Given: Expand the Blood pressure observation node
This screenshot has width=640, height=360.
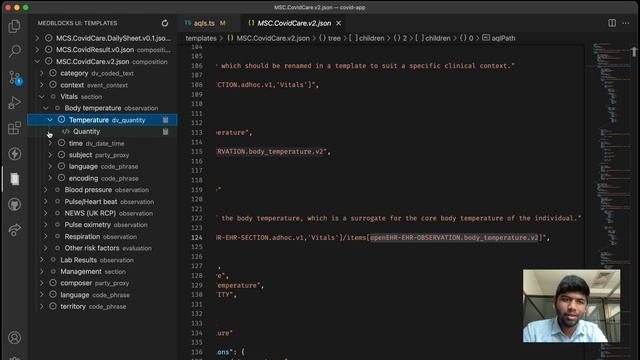Looking at the screenshot, I should 46,190.
